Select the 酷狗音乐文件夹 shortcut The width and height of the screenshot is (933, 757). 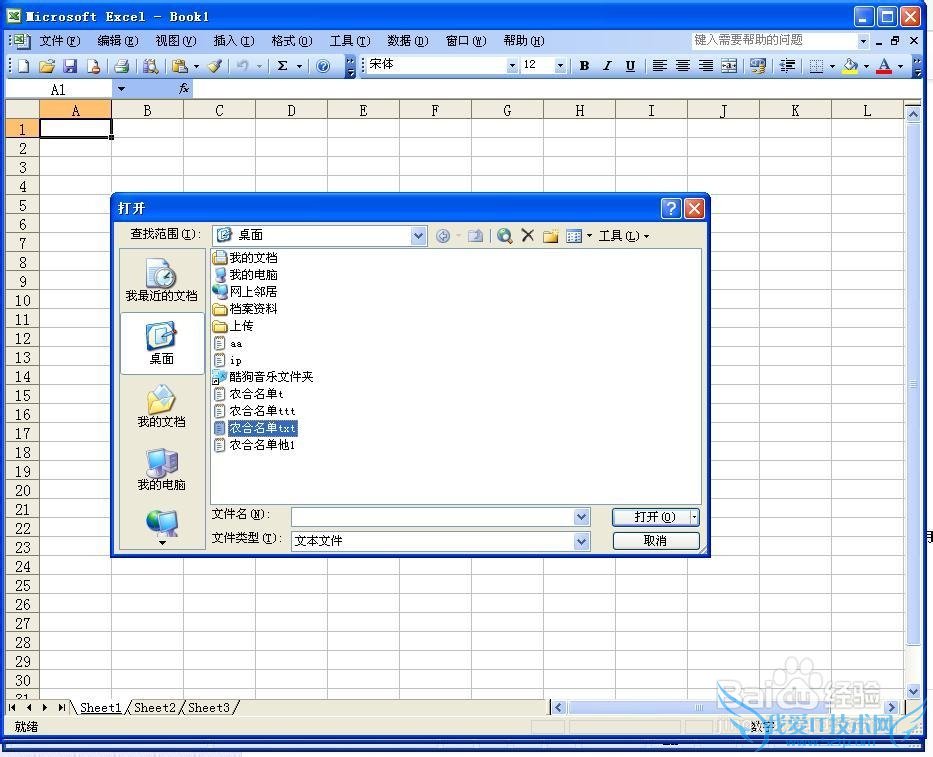(x=263, y=377)
